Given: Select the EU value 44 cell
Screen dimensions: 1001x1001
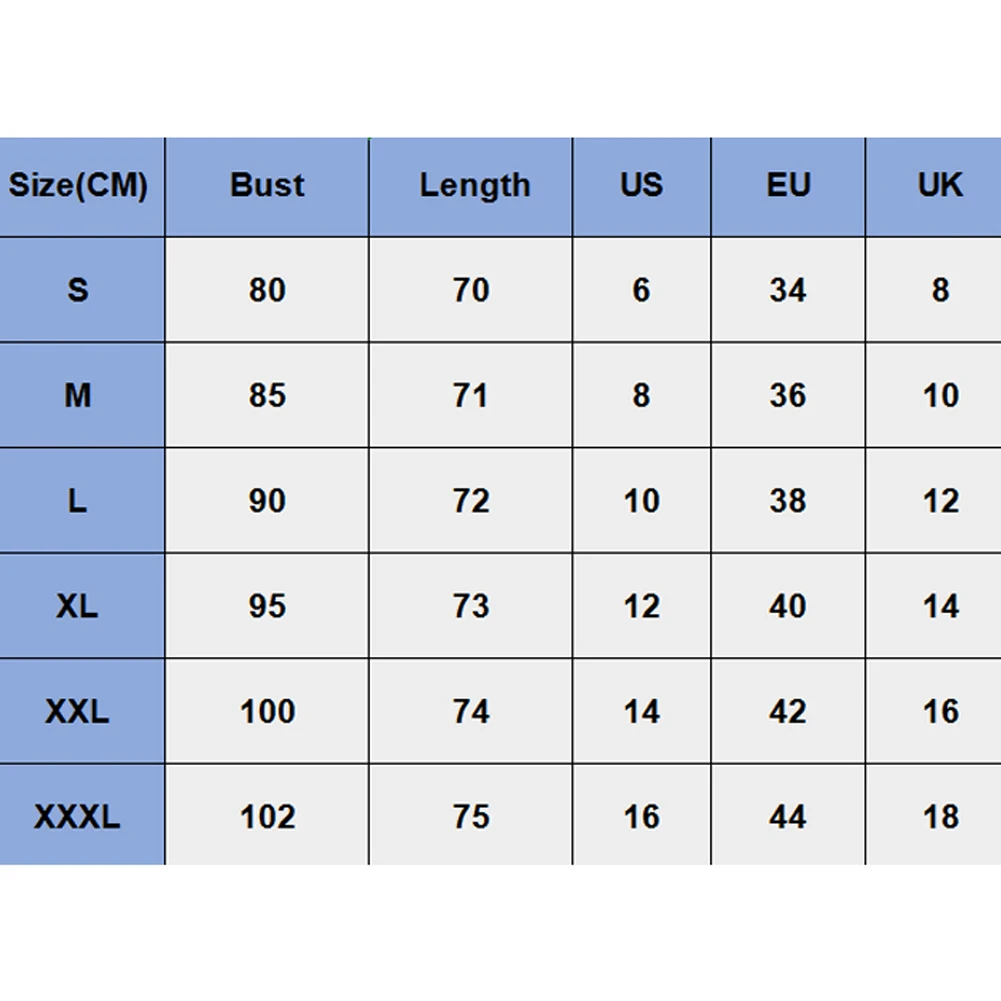Looking at the screenshot, I should pos(788,815).
